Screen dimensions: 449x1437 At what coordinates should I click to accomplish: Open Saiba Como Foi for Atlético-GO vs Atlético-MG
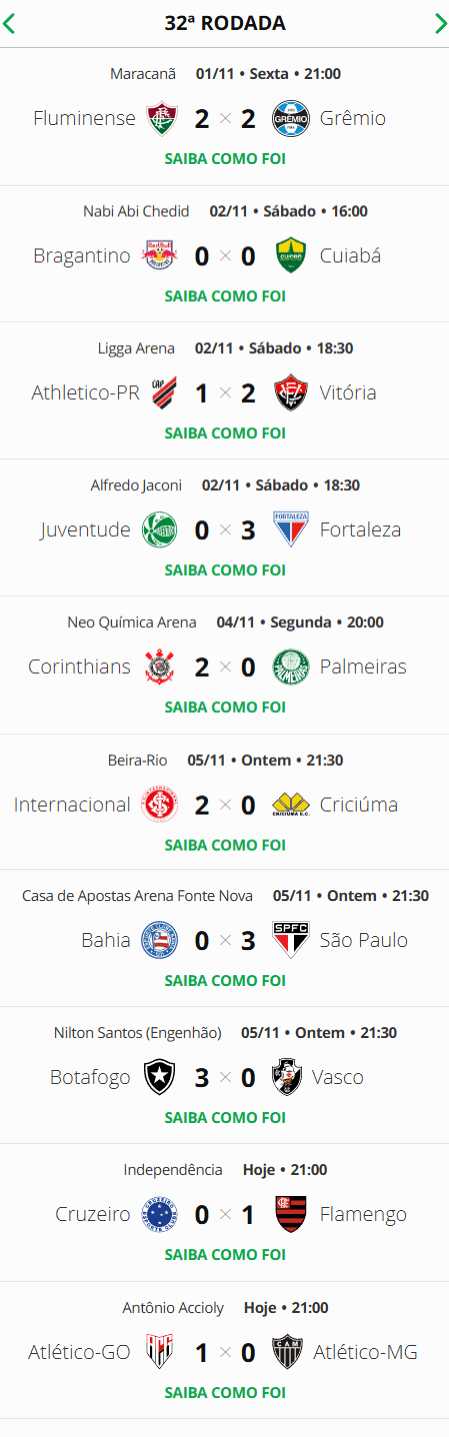(225, 1392)
